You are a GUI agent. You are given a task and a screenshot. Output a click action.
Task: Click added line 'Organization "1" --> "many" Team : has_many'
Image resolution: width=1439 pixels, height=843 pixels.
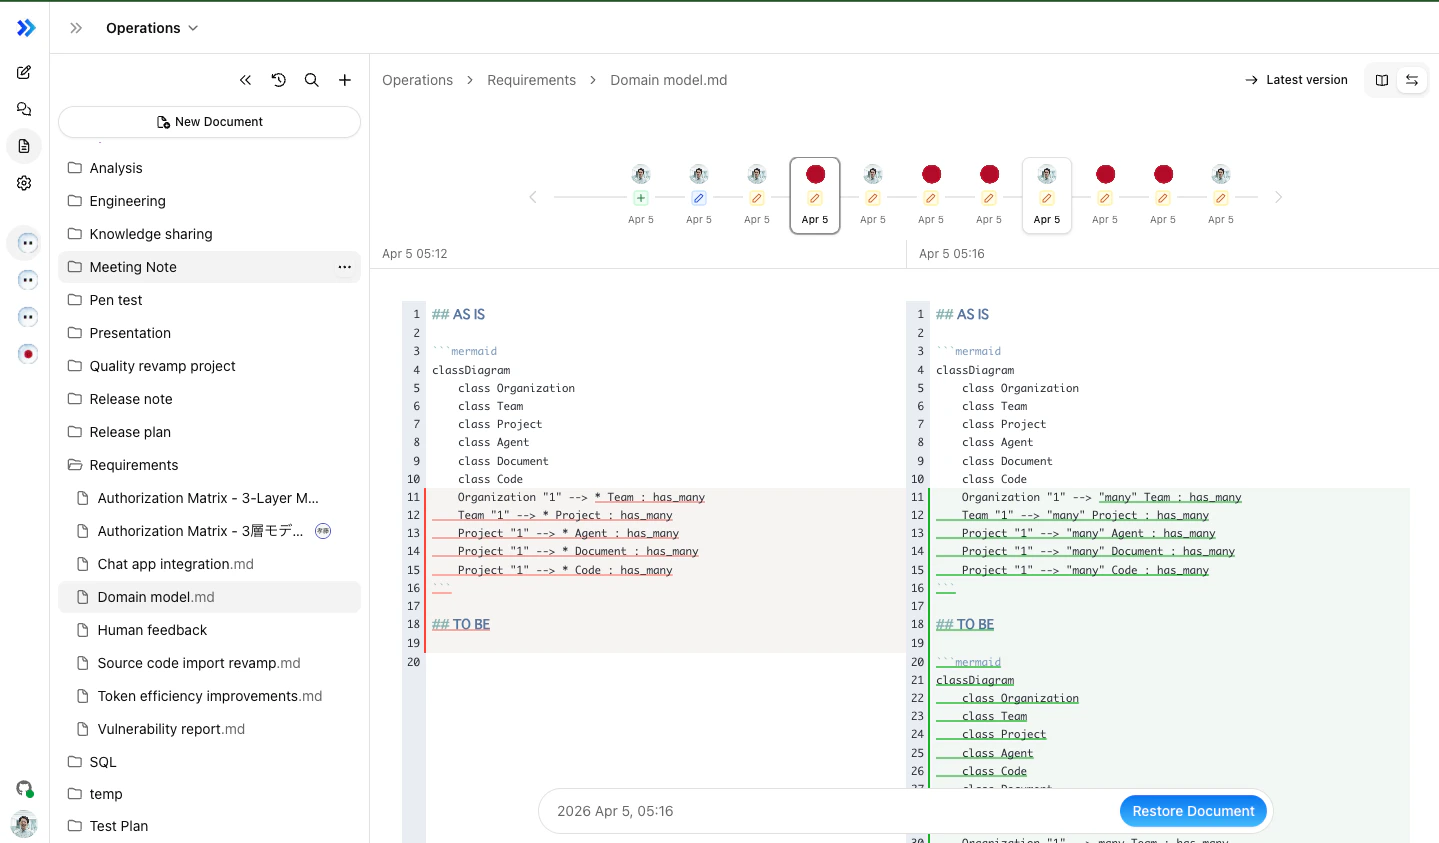[x=1102, y=497]
